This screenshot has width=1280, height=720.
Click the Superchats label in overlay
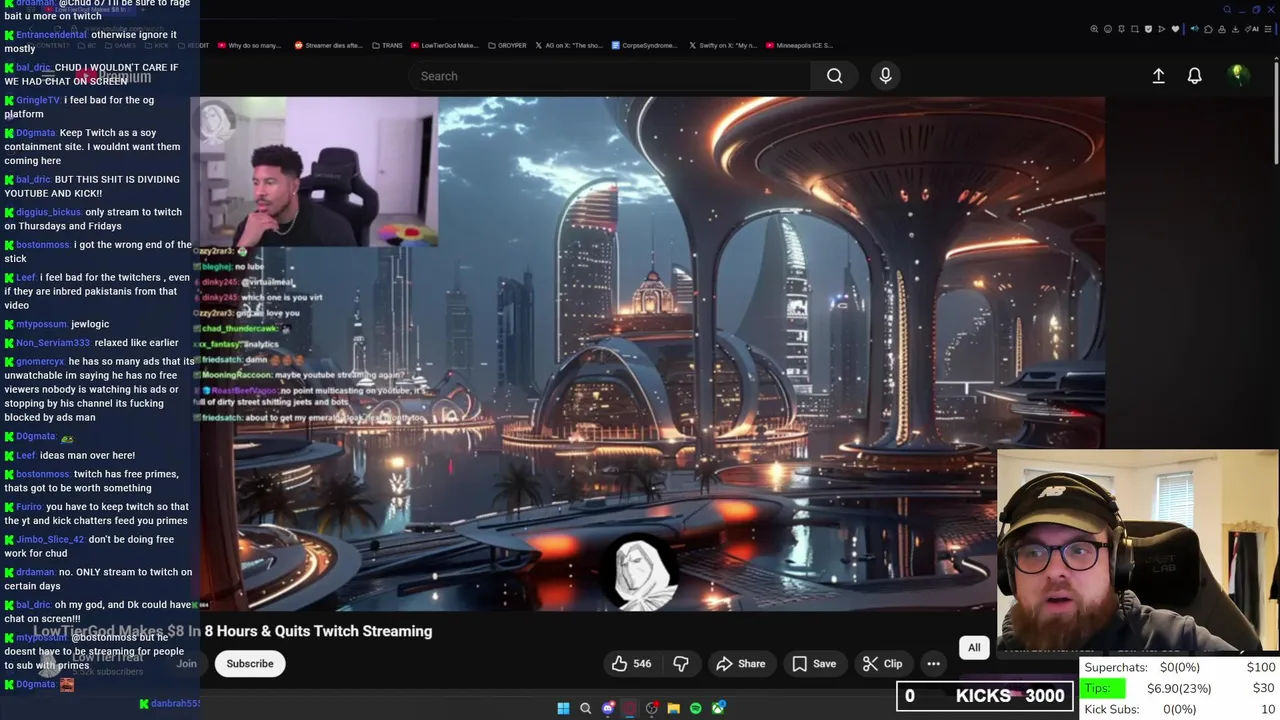click(x=1116, y=667)
